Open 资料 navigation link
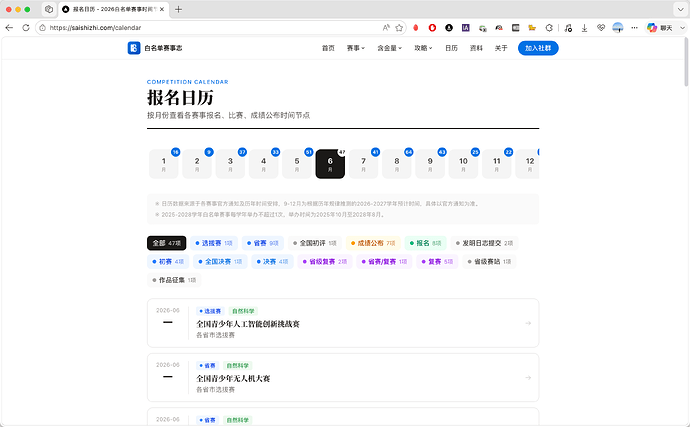Image resolution: width=690 pixels, height=427 pixels. tap(476, 48)
